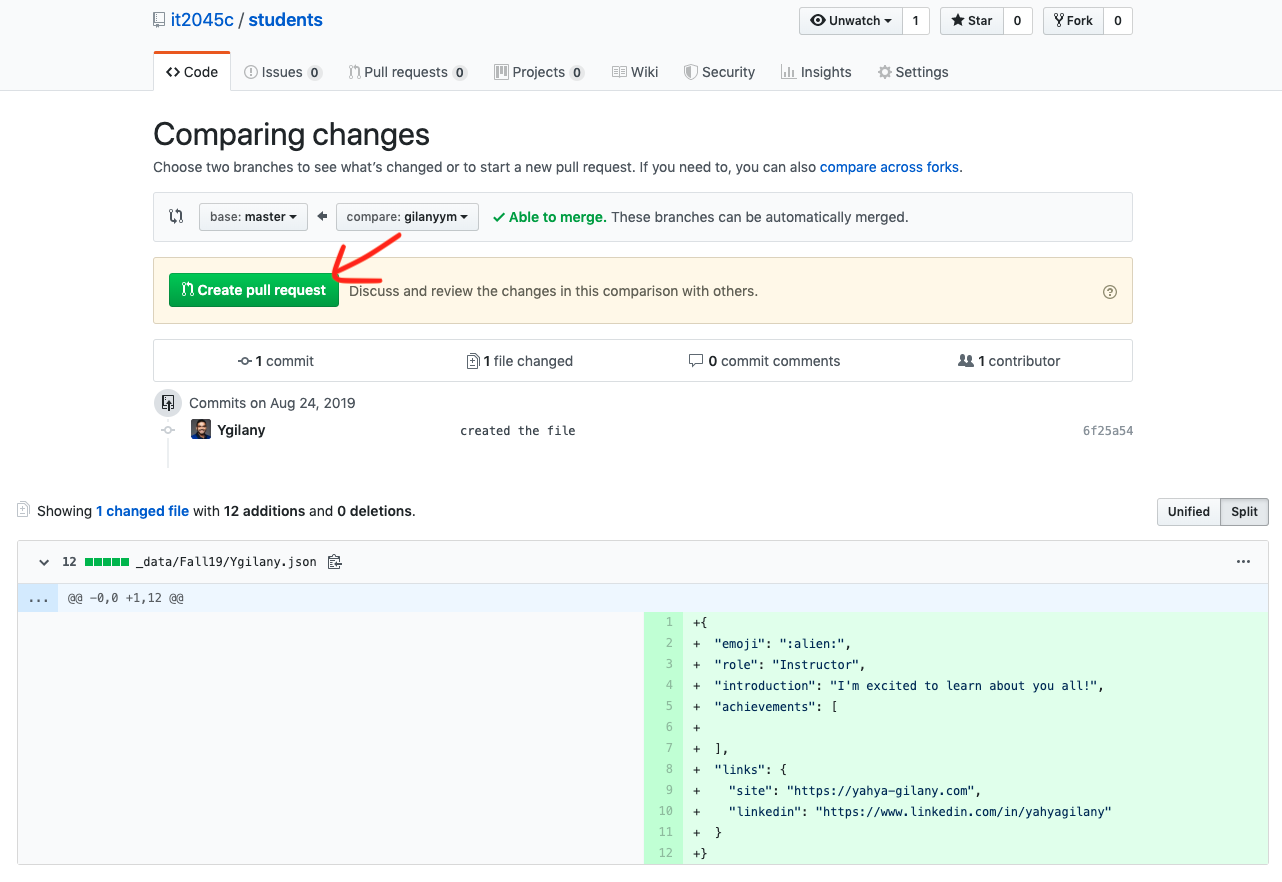The height and width of the screenshot is (882, 1282).
Task: Select the 1 contributor summary tab
Action: tap(1009, 361)
